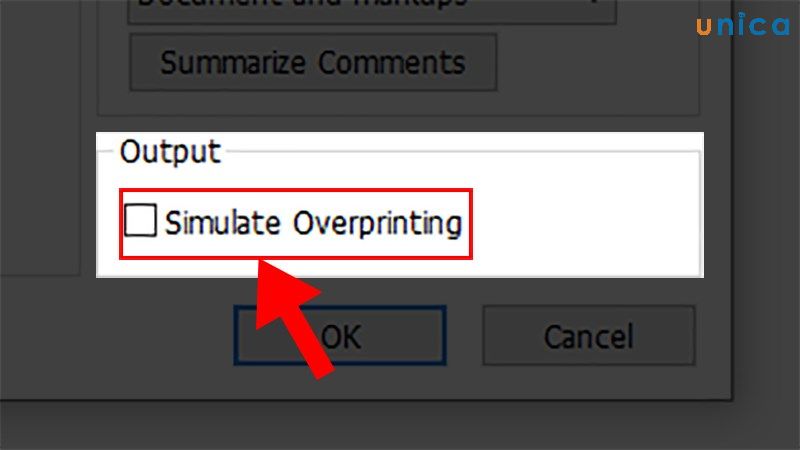Click the blue-outlined default OK button
Screen dimensions: 800x450
[x=340, y=335]
